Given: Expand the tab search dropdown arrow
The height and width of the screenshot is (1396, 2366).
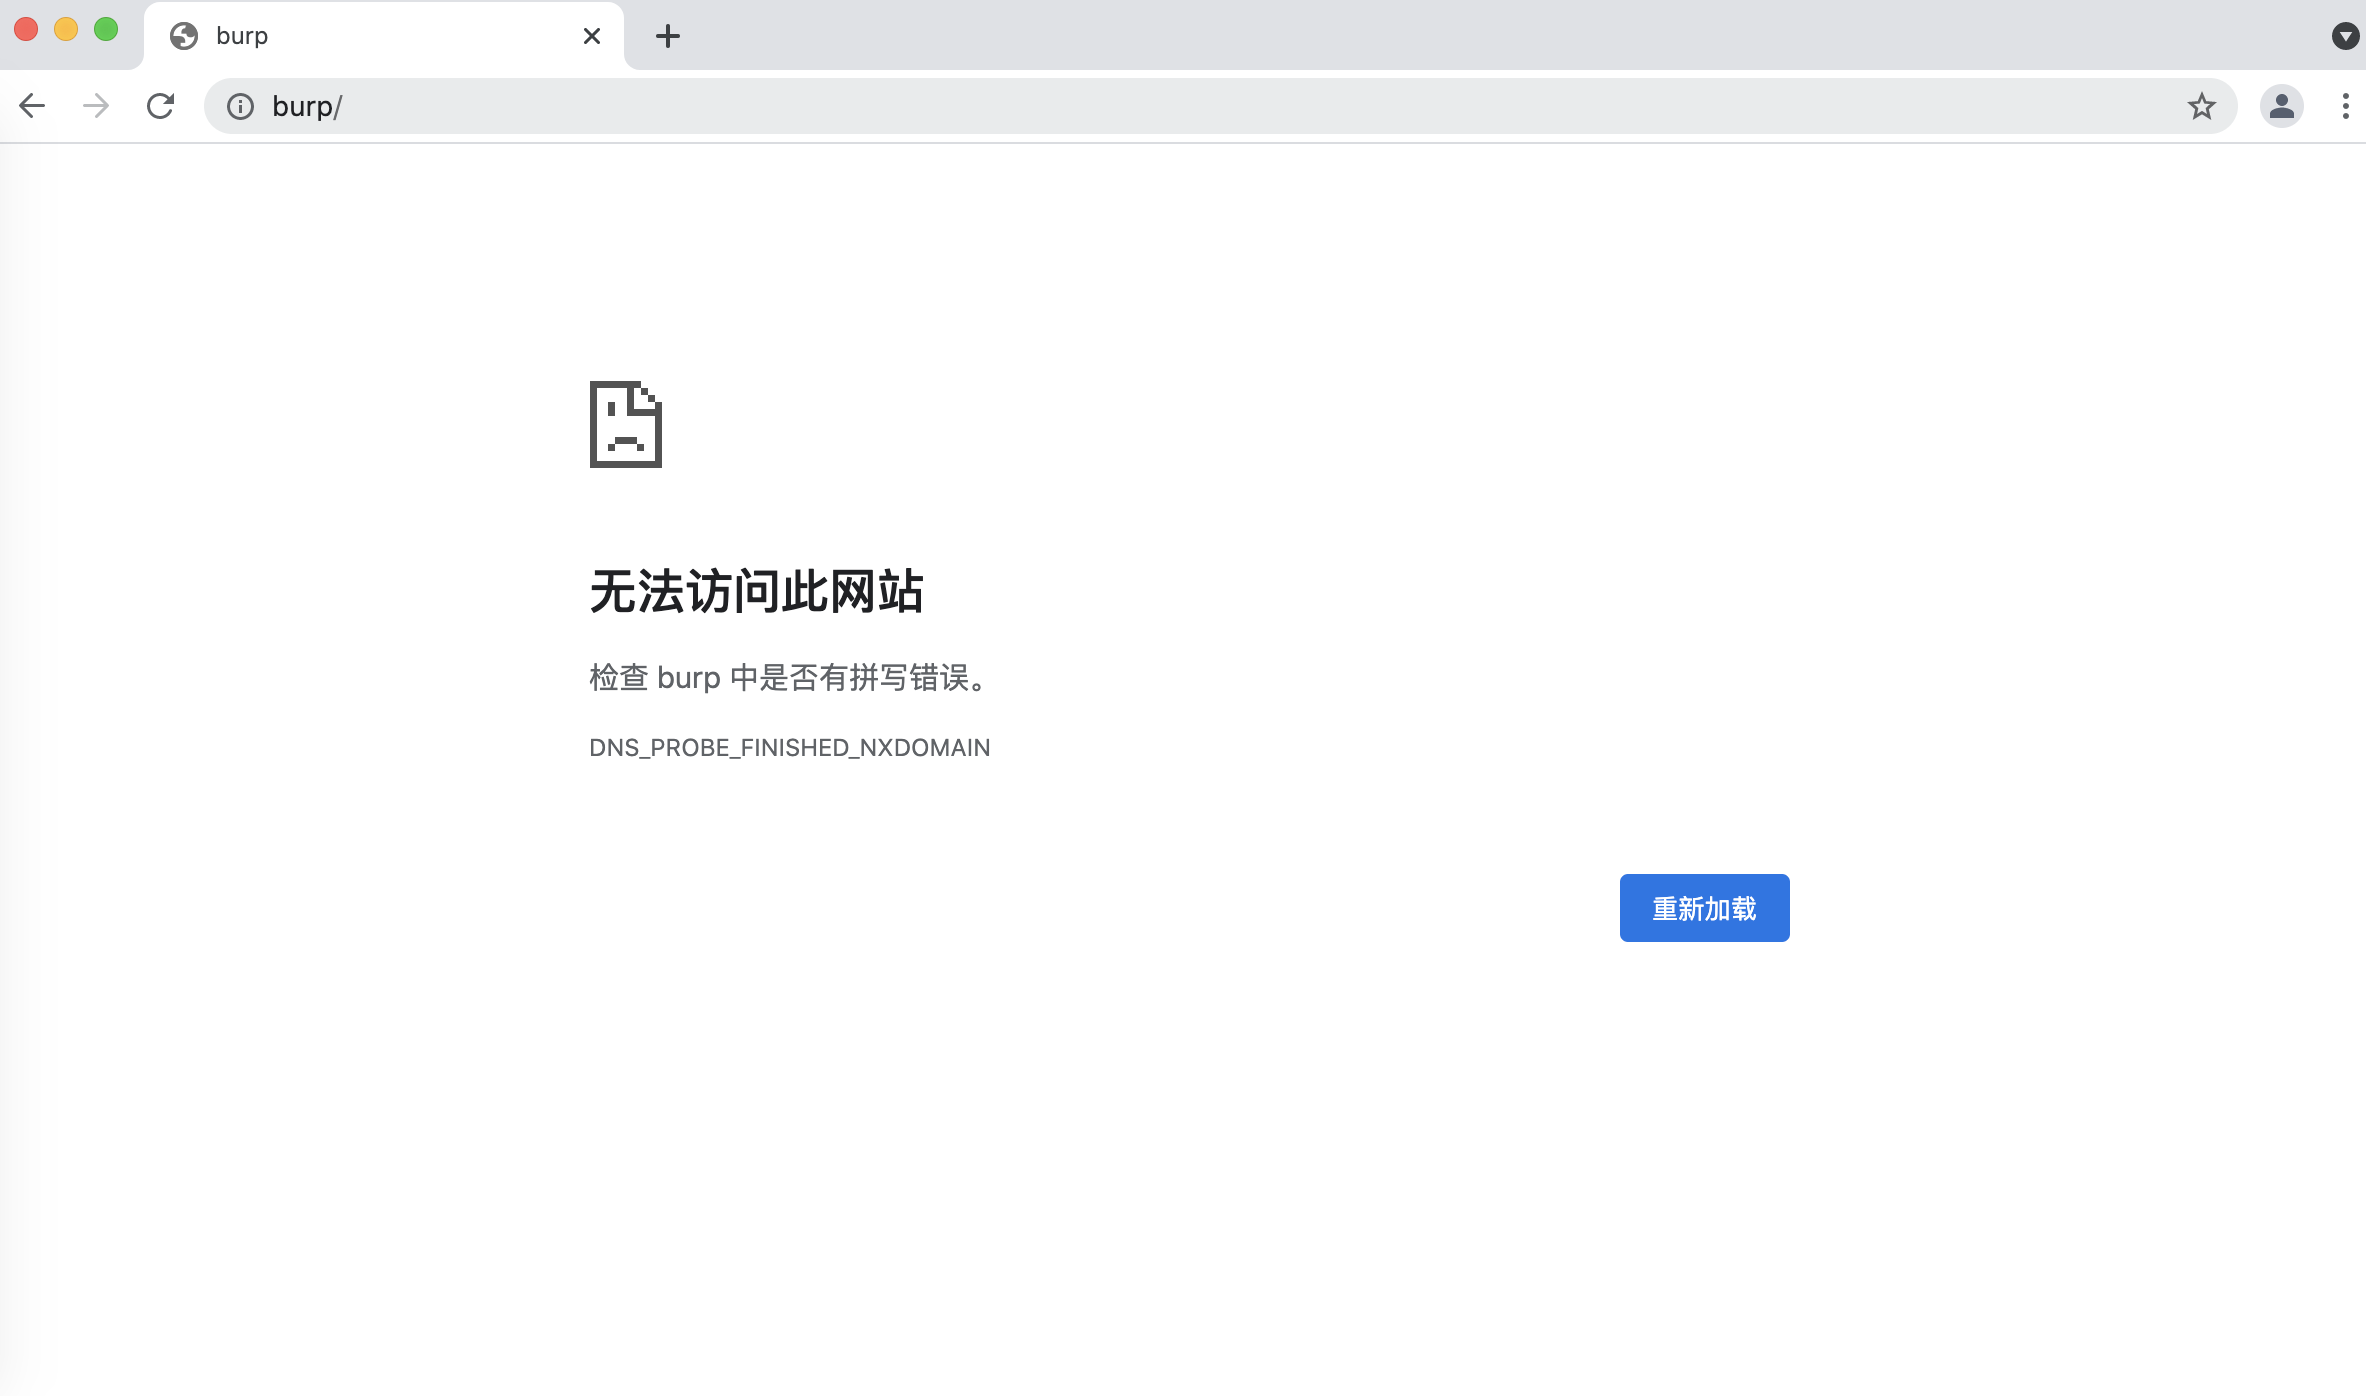Looking at the screenshot, I should point(2345,36).
